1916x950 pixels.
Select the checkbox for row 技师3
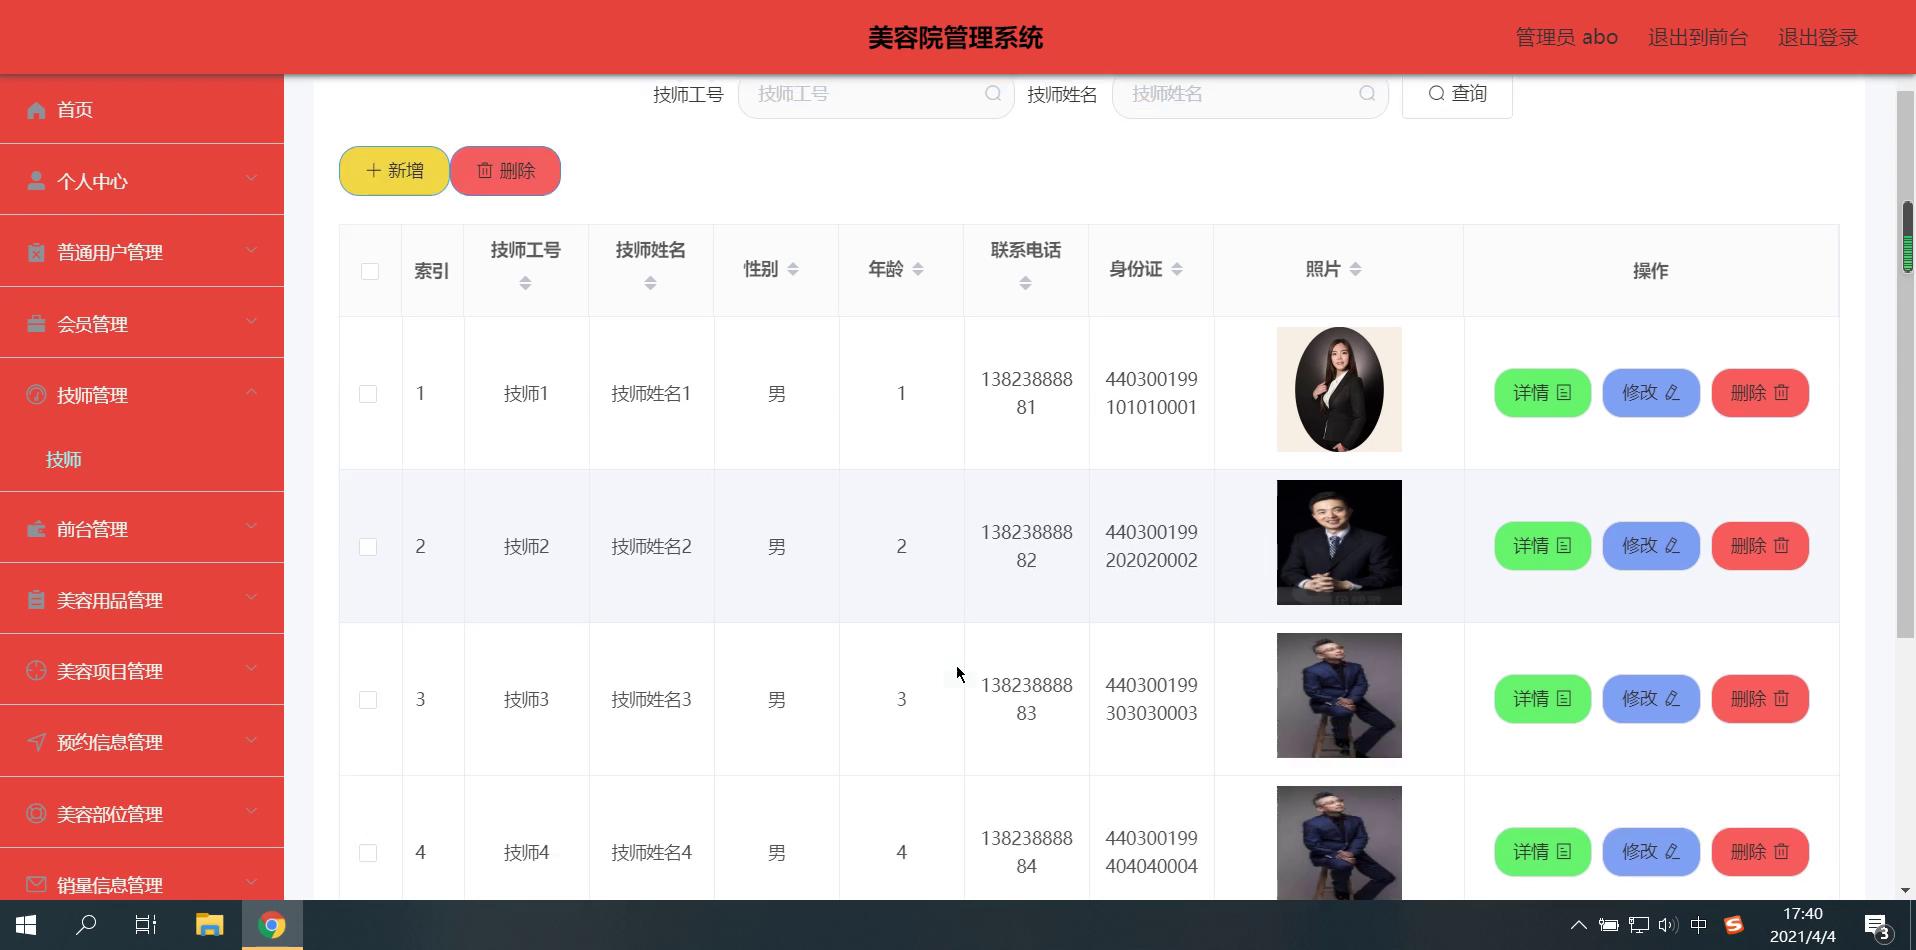pyautogui.click(x=368, y=700)
